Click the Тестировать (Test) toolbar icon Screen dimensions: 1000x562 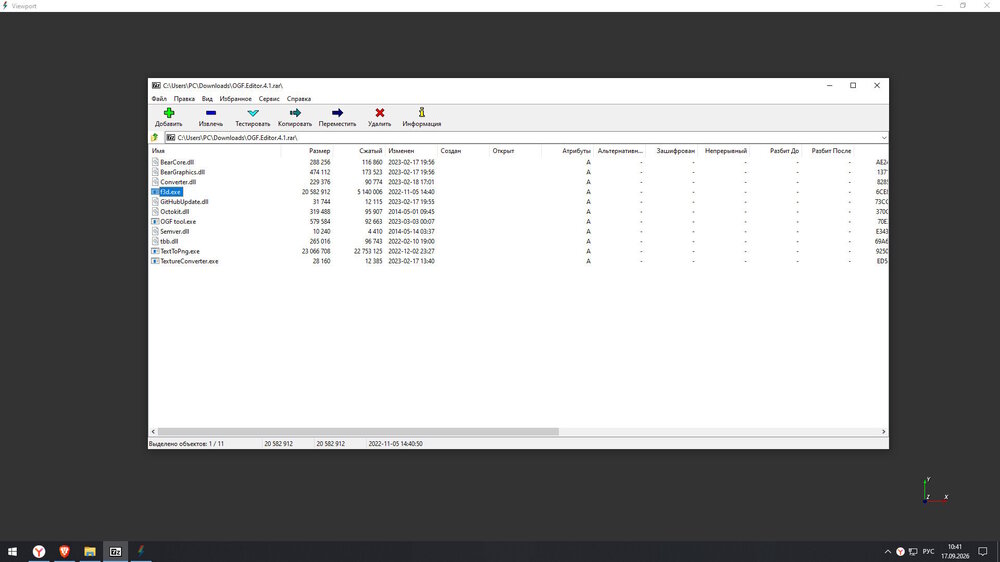[x=253, y=113]
